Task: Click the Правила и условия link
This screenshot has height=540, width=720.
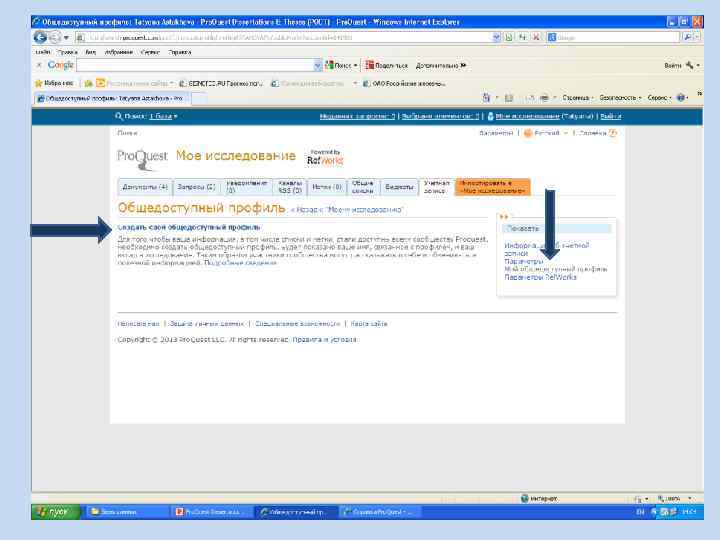Action: pyautogui.click(x=324, y=340)
